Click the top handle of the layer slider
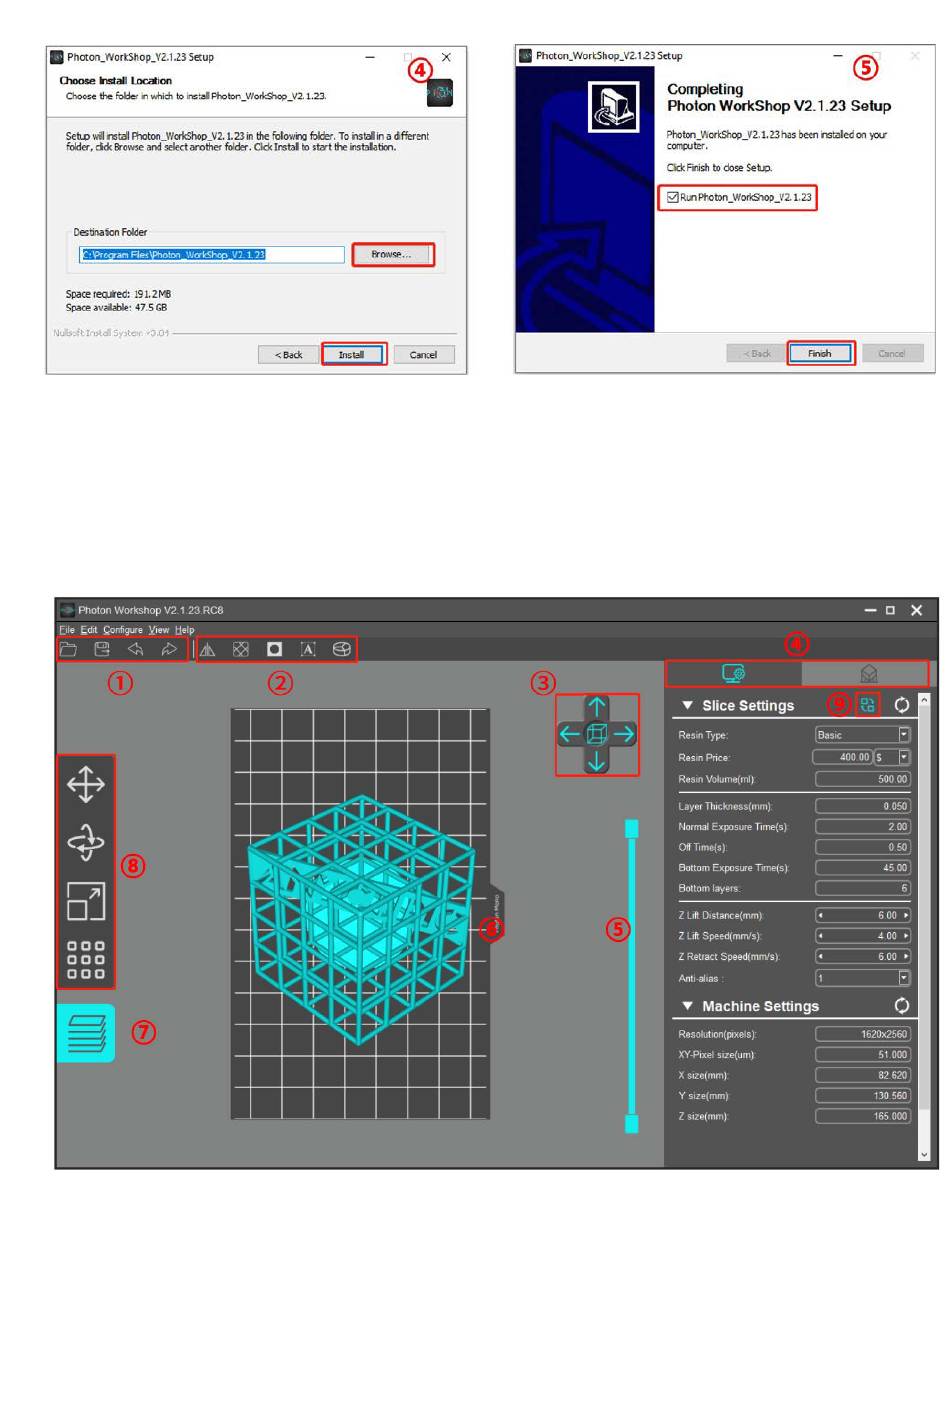This screenshot has width=950, height=1419. (632, 828)
